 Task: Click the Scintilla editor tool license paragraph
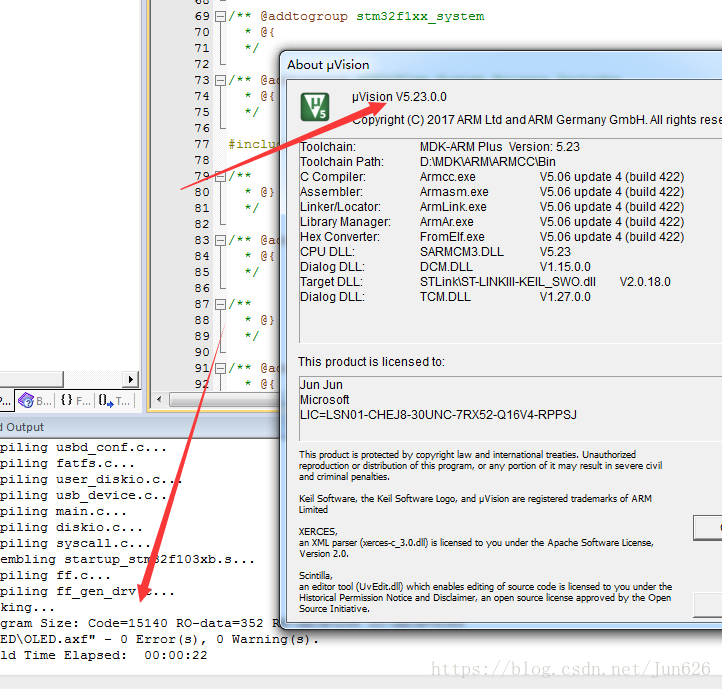pos(485,592)
